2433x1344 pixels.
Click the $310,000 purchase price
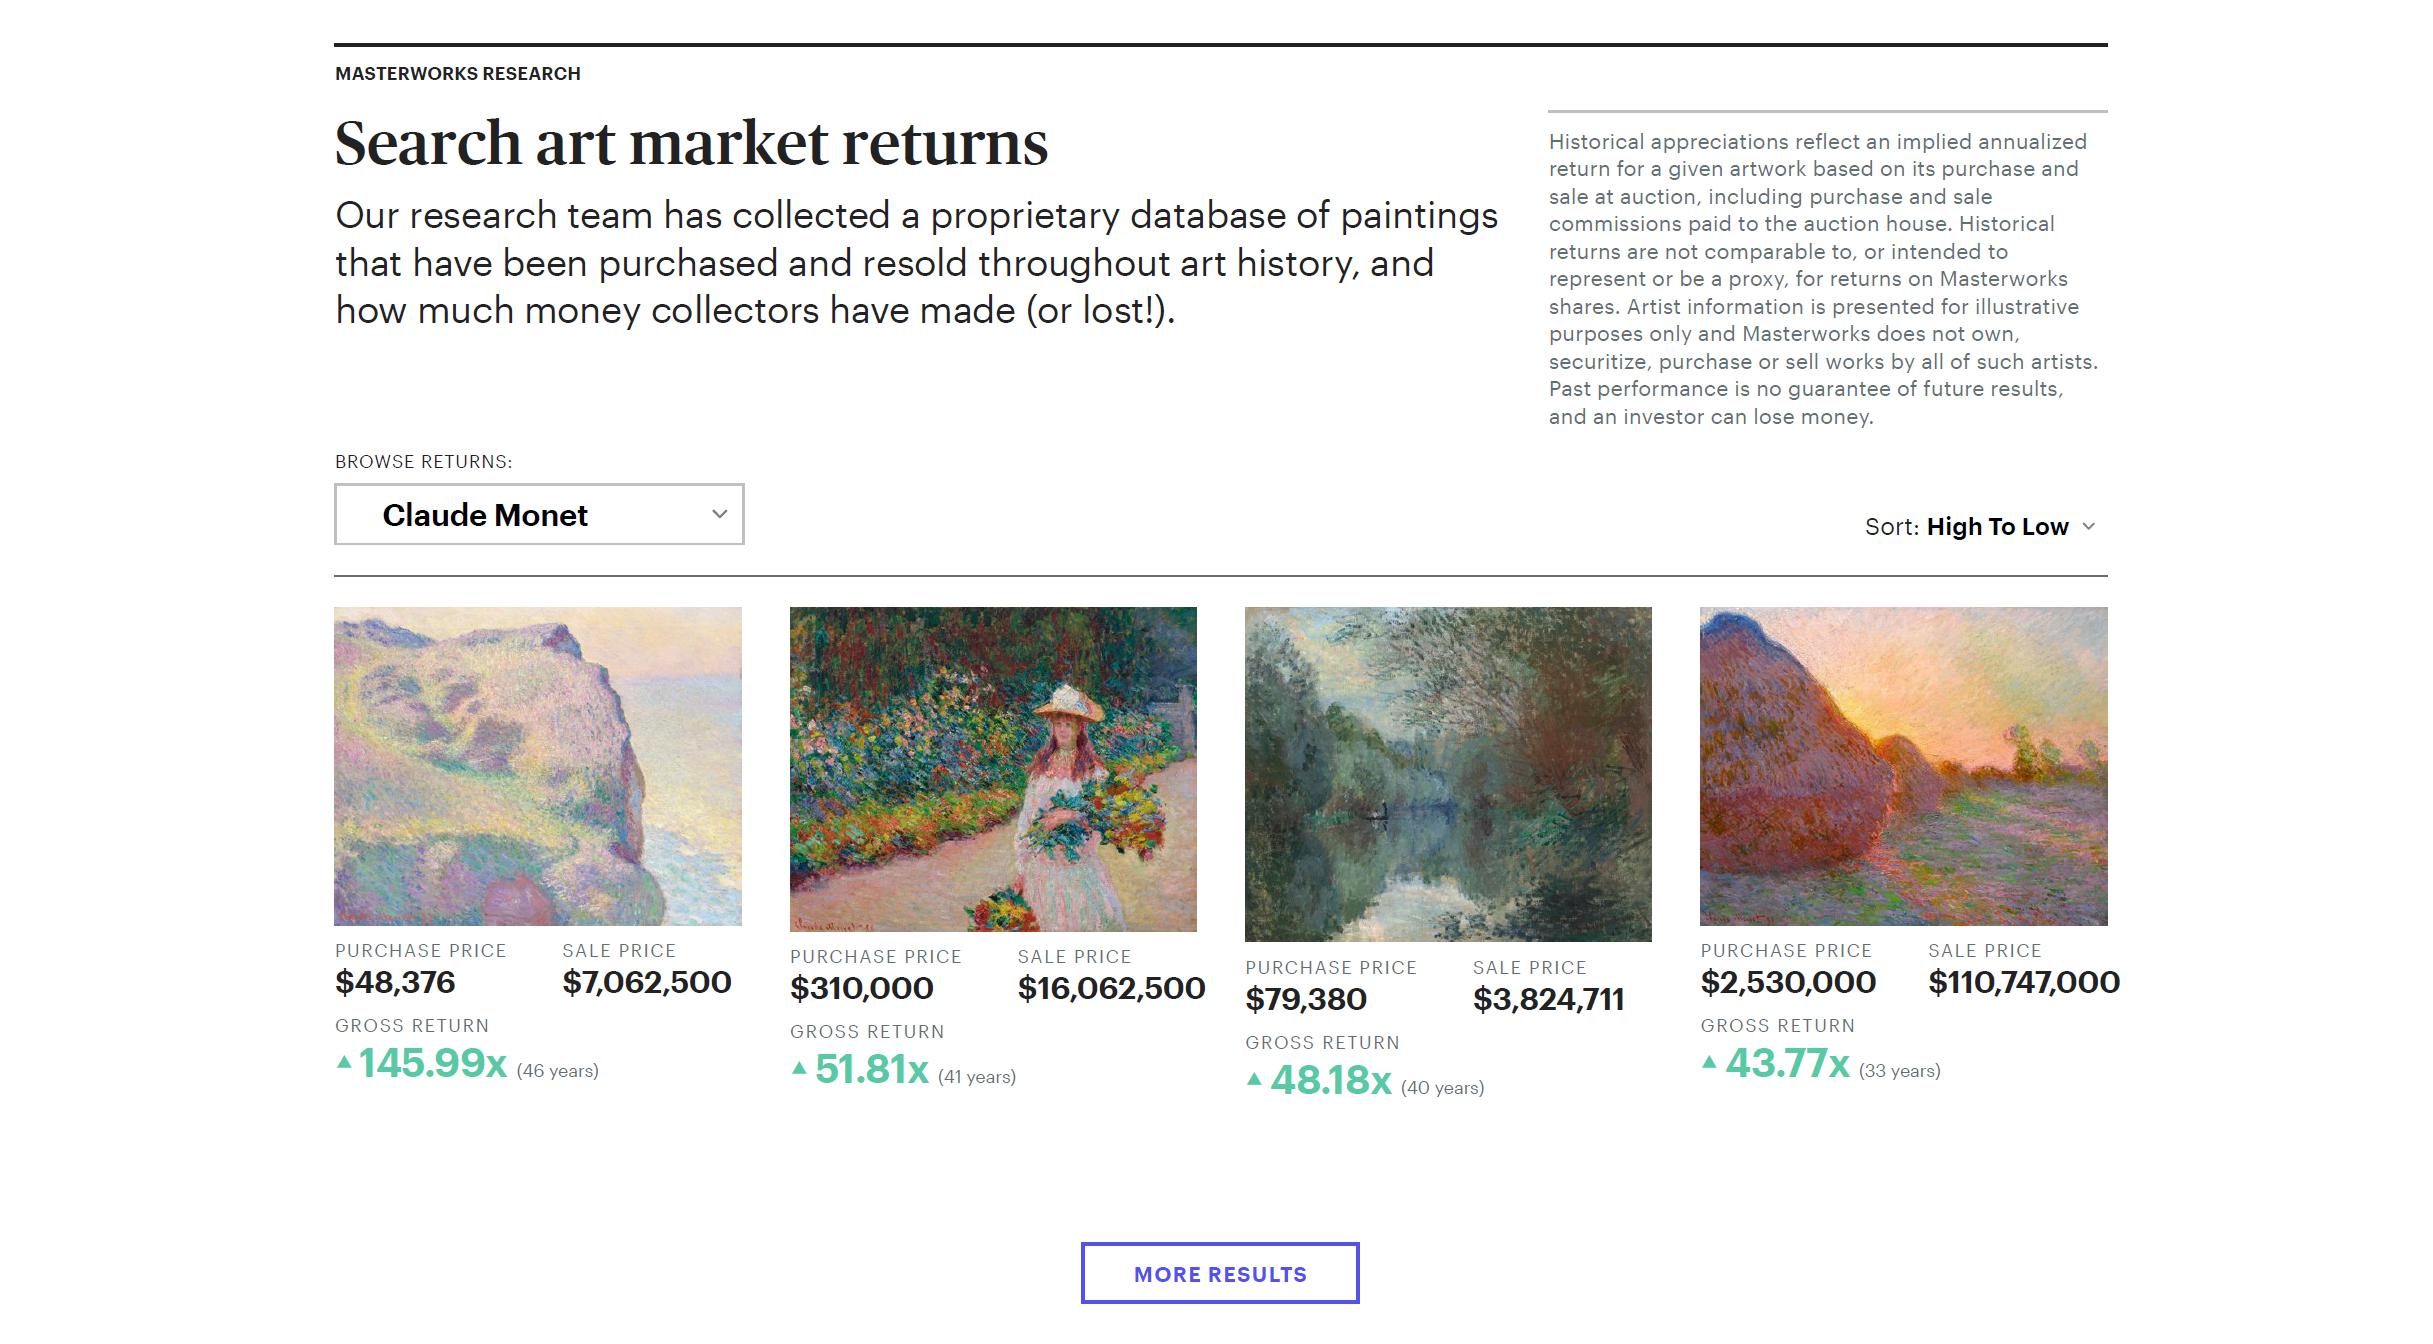click(x=861, y=988)
